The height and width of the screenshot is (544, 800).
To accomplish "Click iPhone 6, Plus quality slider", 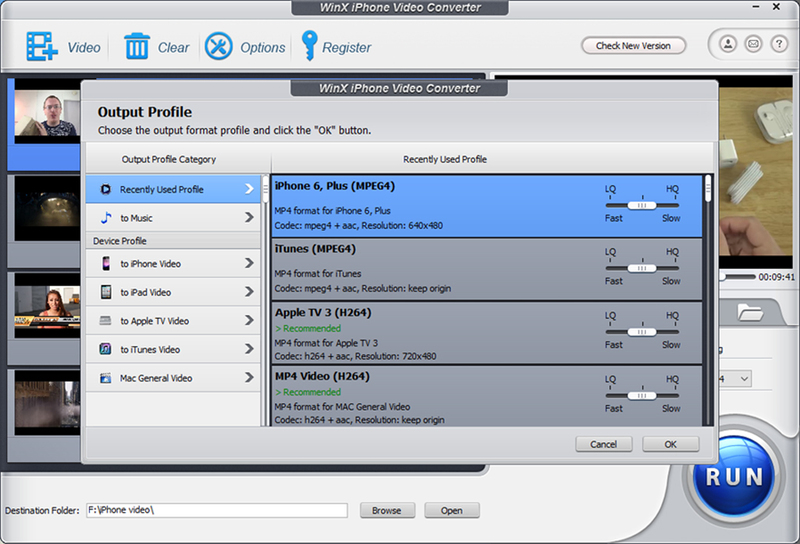I will (x=642, y=205).
